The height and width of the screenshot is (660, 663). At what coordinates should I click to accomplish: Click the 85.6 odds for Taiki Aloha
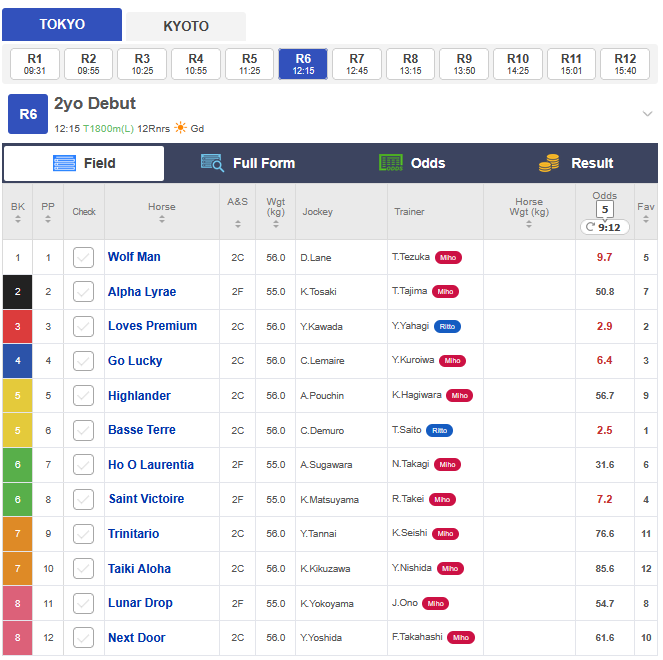tap(605, 569)
